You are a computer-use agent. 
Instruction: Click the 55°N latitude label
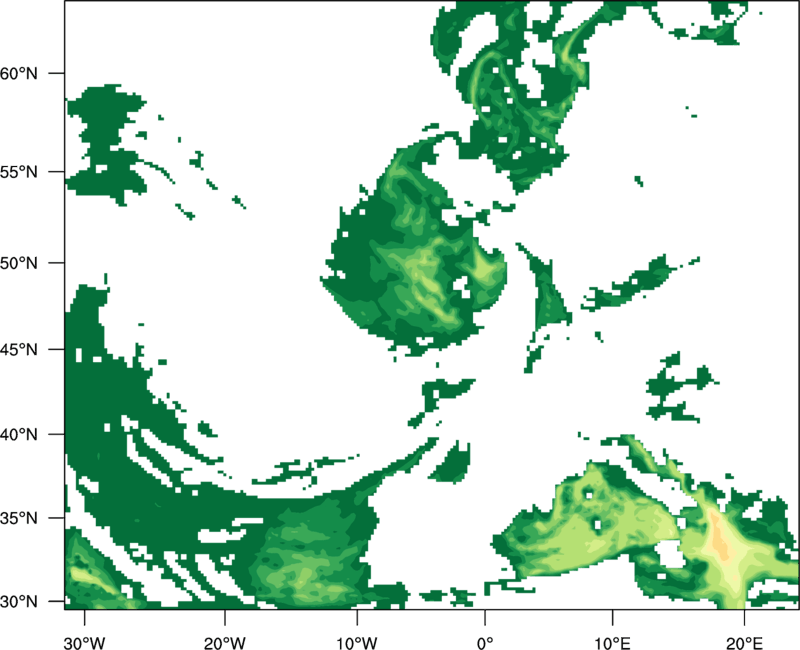coord(19,172)
